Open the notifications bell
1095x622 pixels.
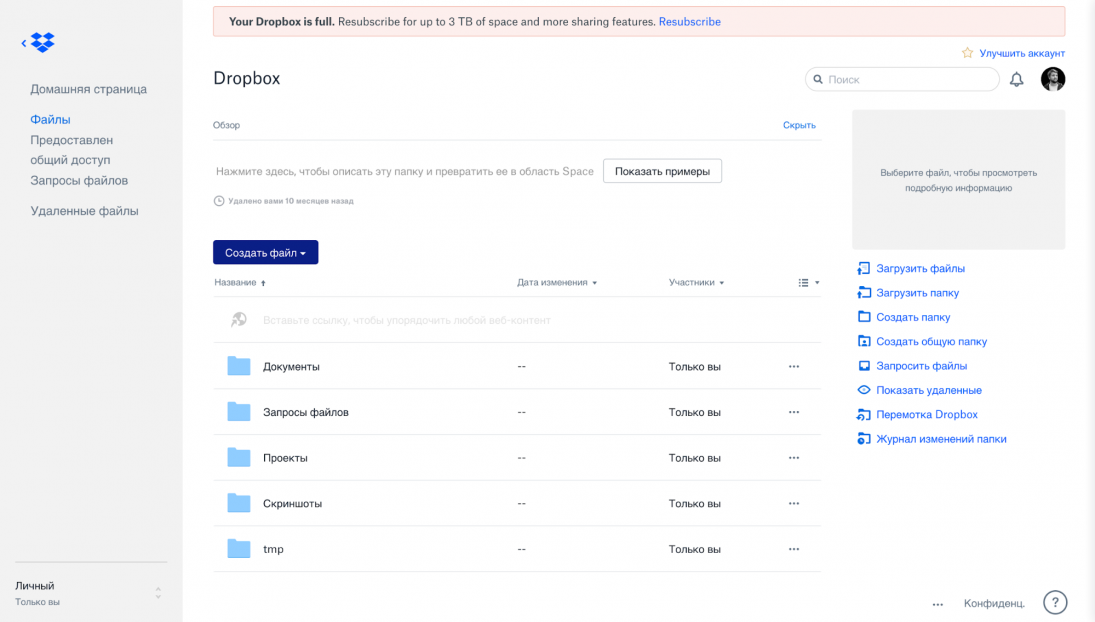pos(1016,80)
